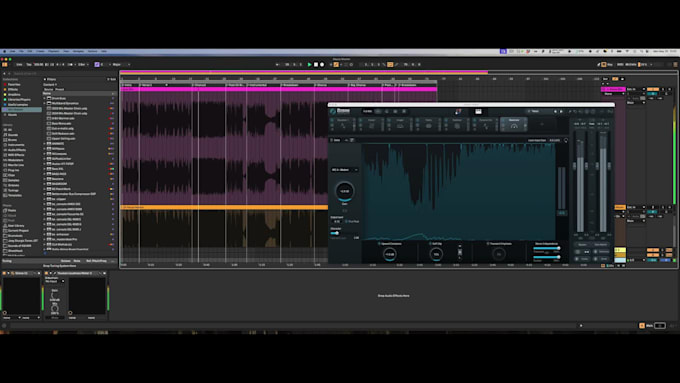Select Favorites in browser Collections
The height and width of the screenshot is (383, 680).
tap(14, 85)
